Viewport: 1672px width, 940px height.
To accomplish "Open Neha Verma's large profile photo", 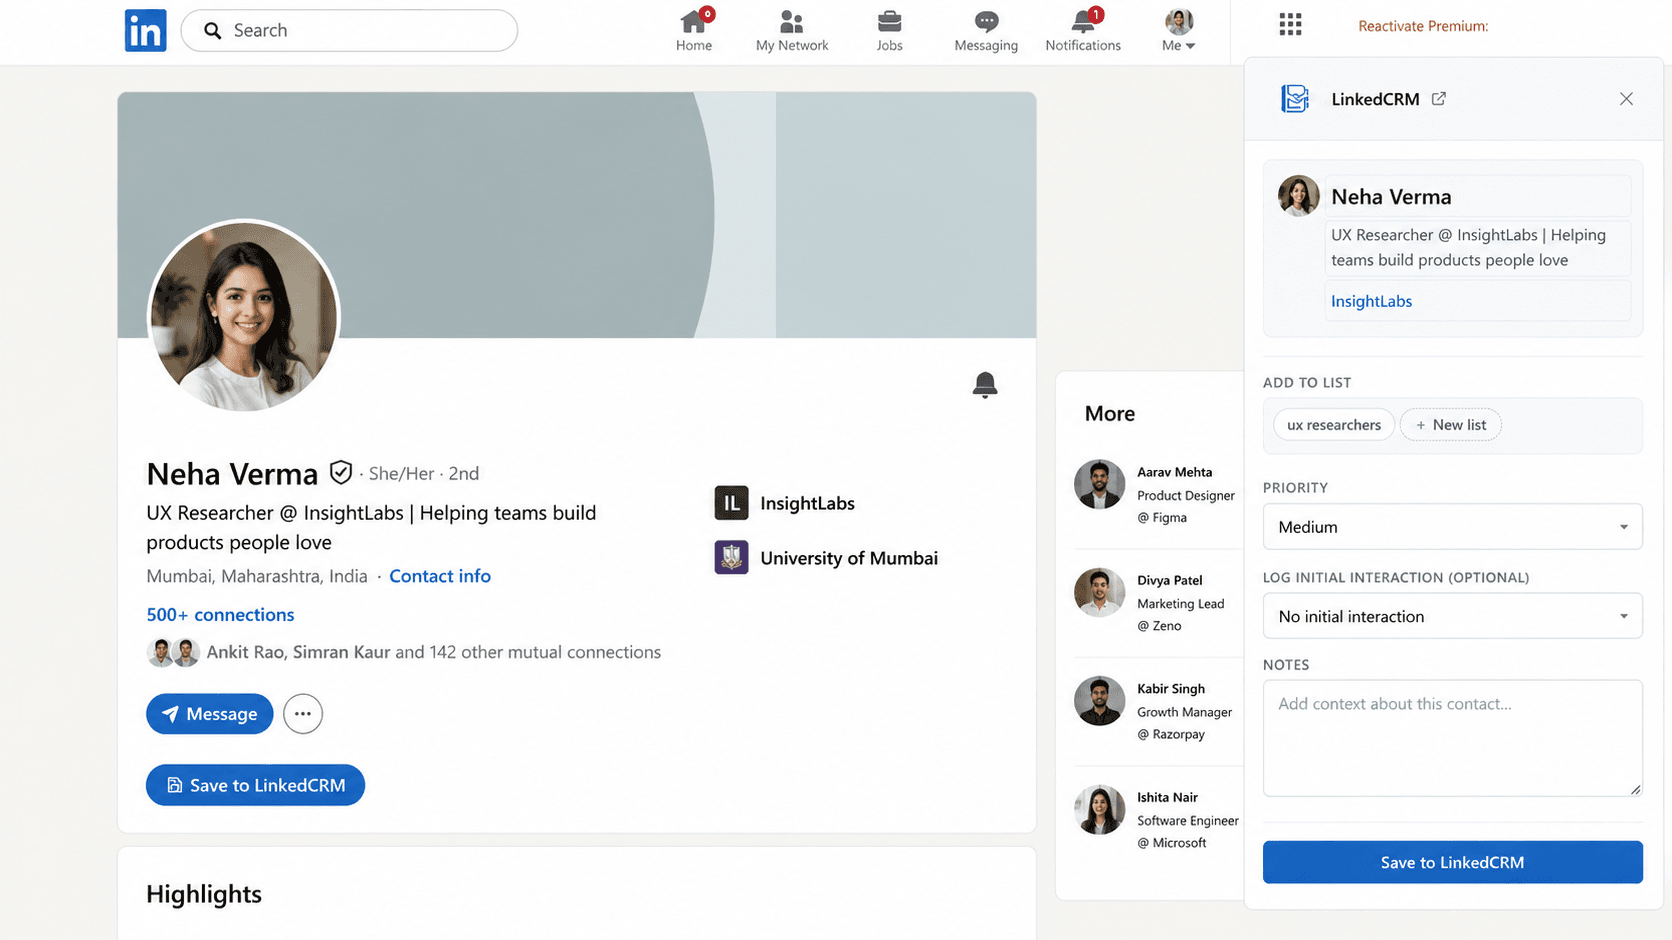I will click(244, 316).
